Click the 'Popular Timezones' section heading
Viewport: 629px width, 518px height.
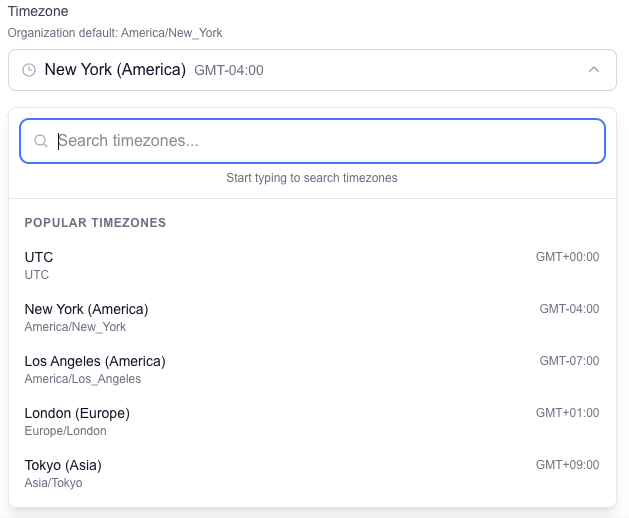point(95,222)
